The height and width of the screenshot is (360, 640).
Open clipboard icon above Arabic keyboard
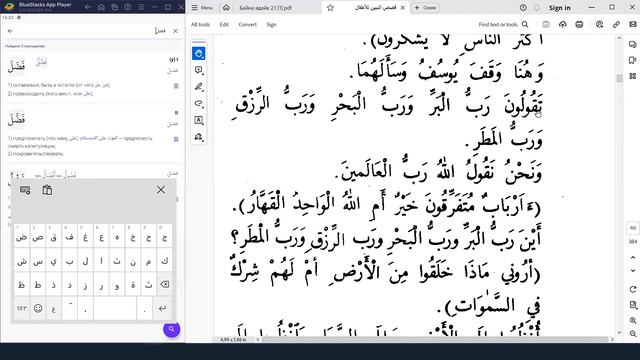click(x=47, y=190)
